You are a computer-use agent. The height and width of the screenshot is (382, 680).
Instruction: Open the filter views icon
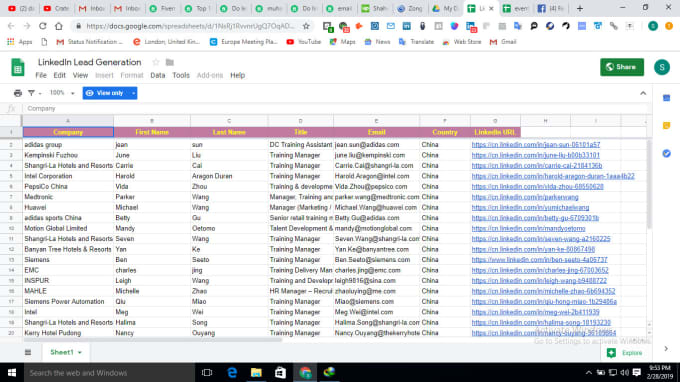[x=31, y=93]
